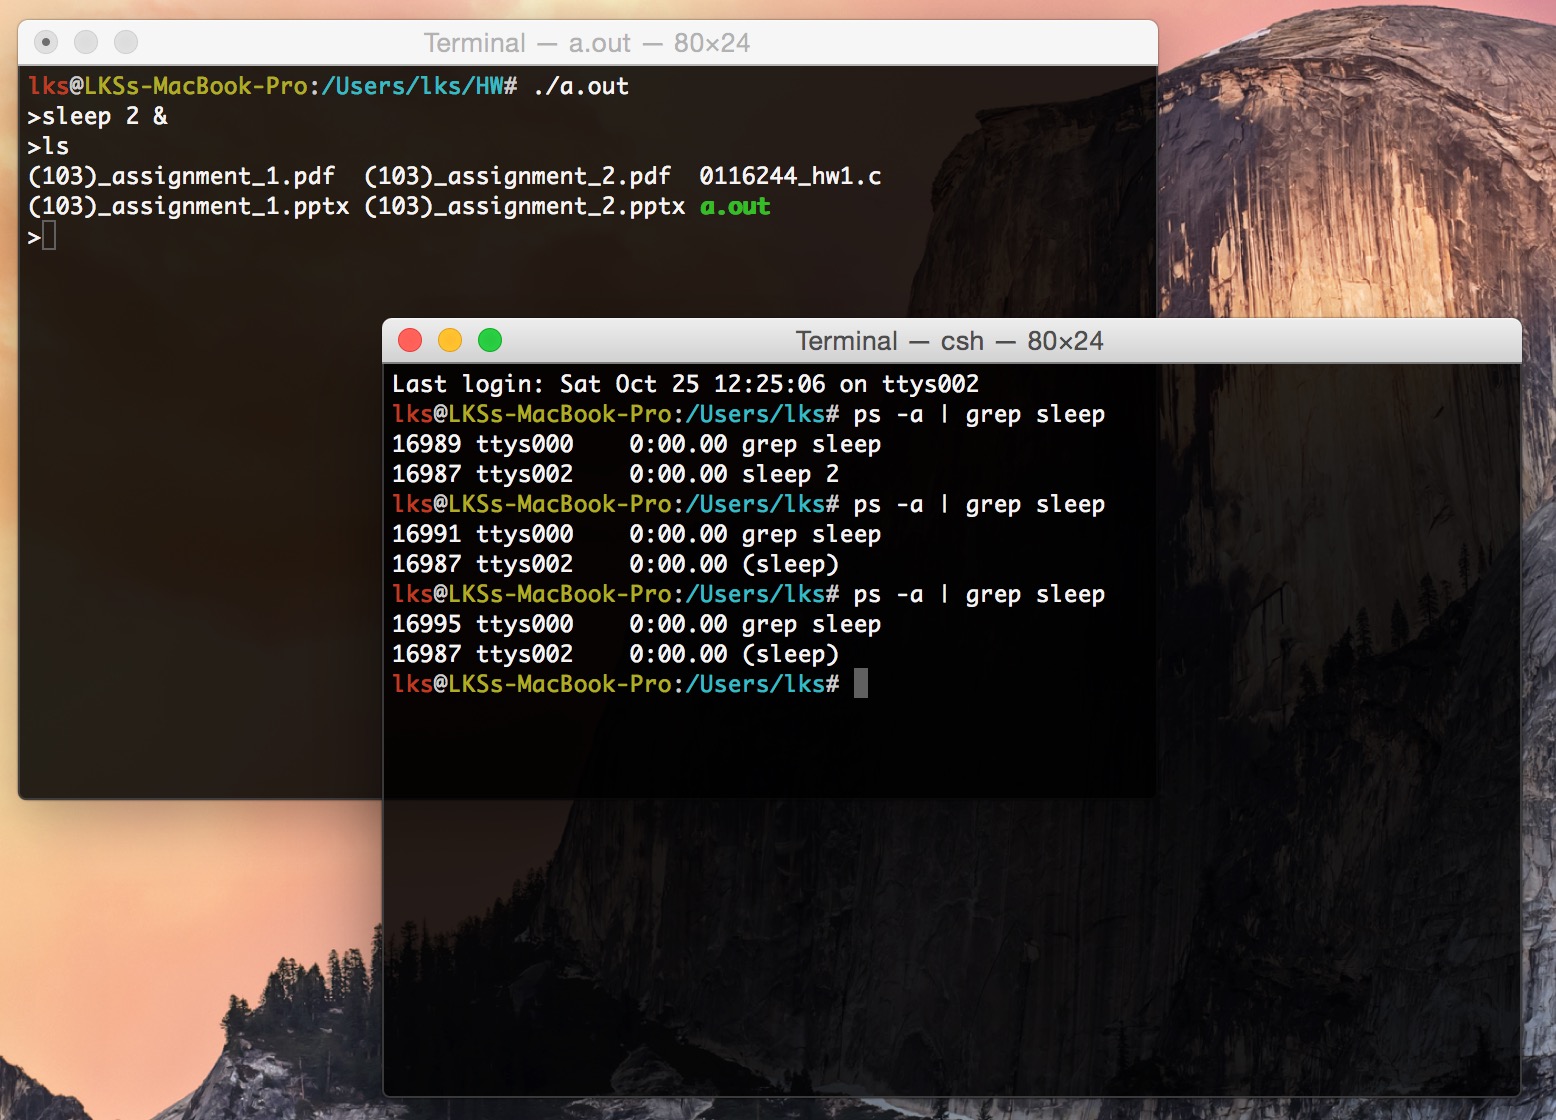Image resolution: width=1556 pixels, height=1120 pixels.
Task: Click the '16989 ttys000 grep sleep' process row
Action: click(636, 444)
